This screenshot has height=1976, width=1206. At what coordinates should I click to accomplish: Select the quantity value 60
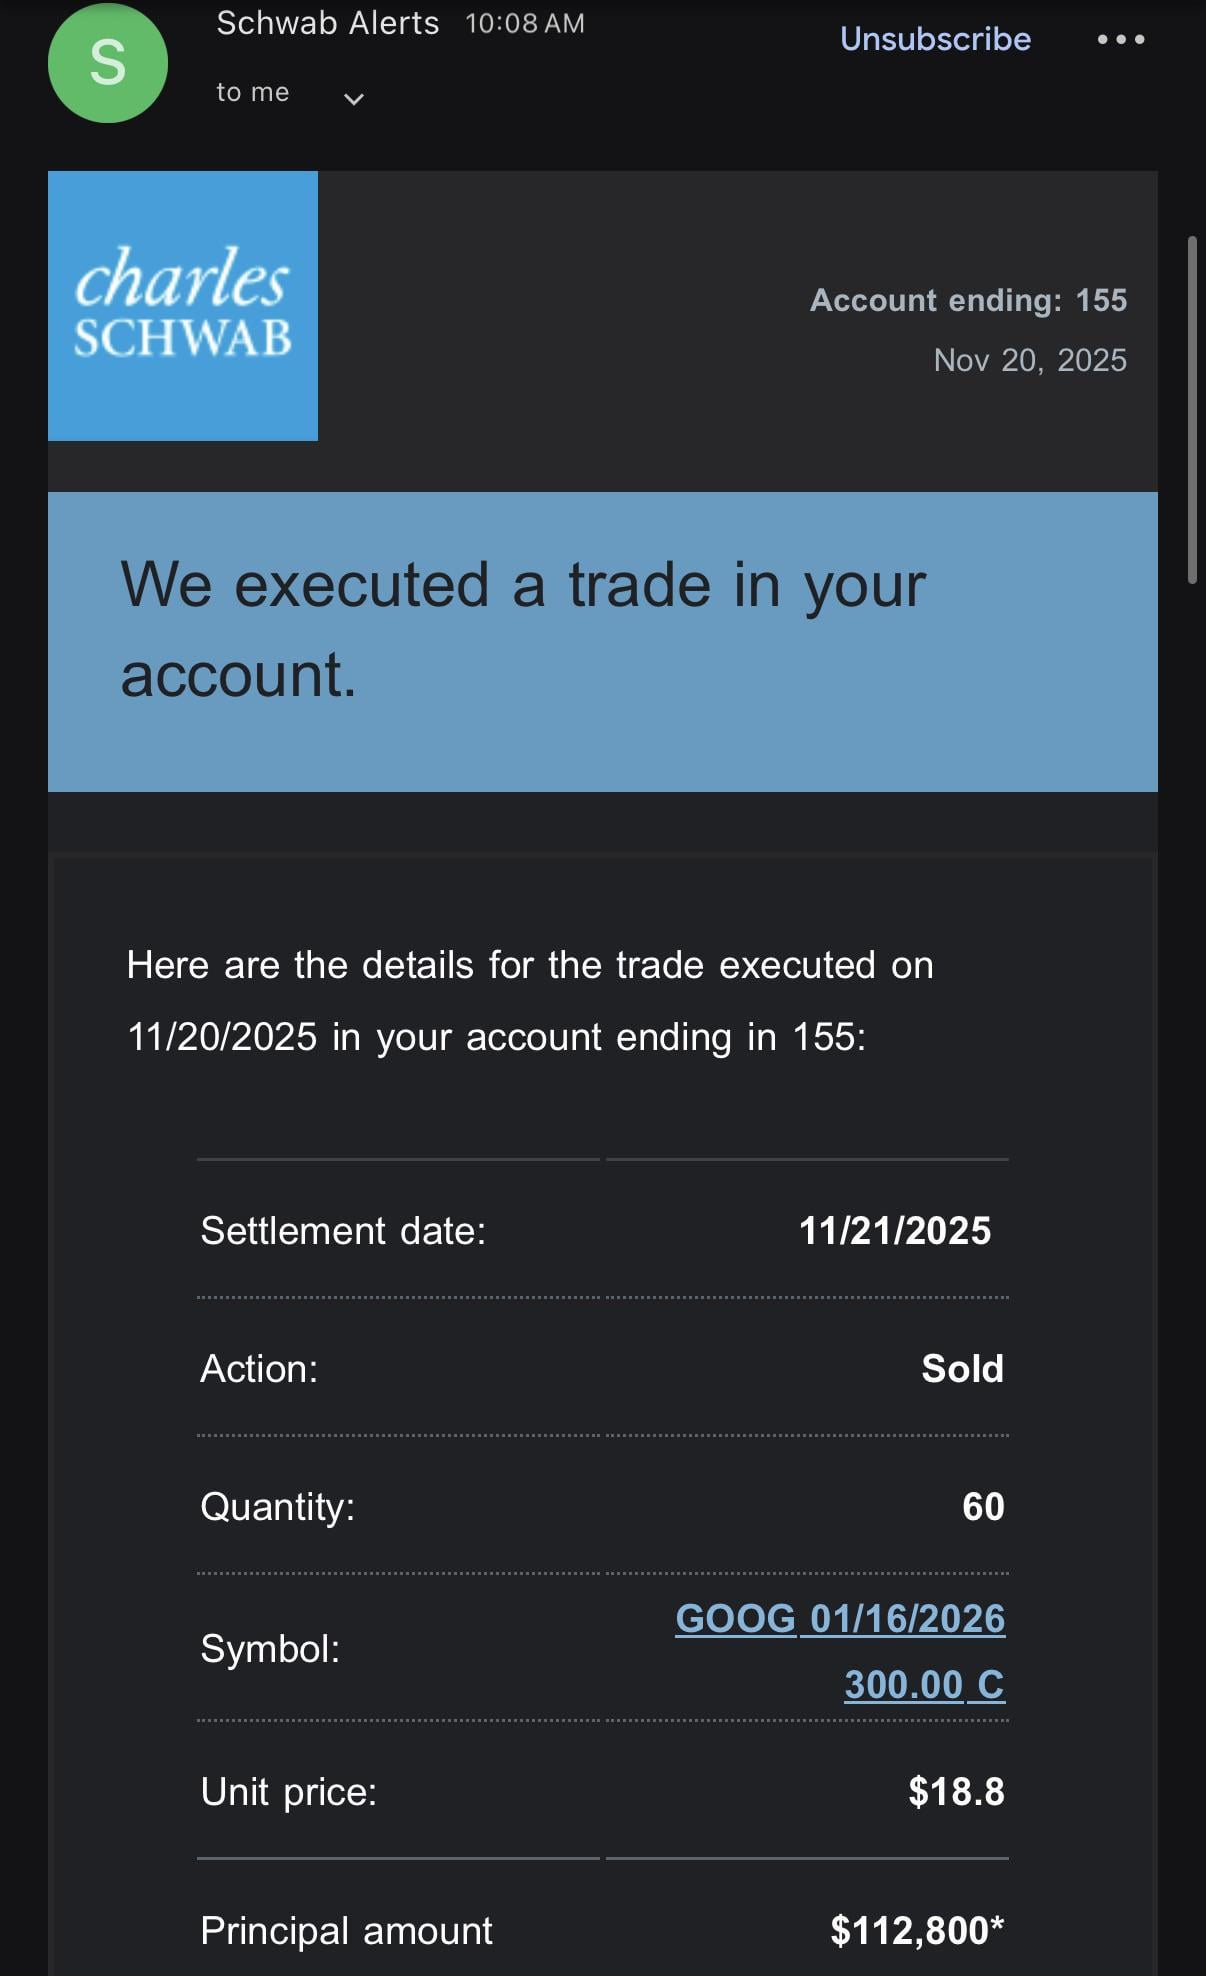click(982, 1507)
